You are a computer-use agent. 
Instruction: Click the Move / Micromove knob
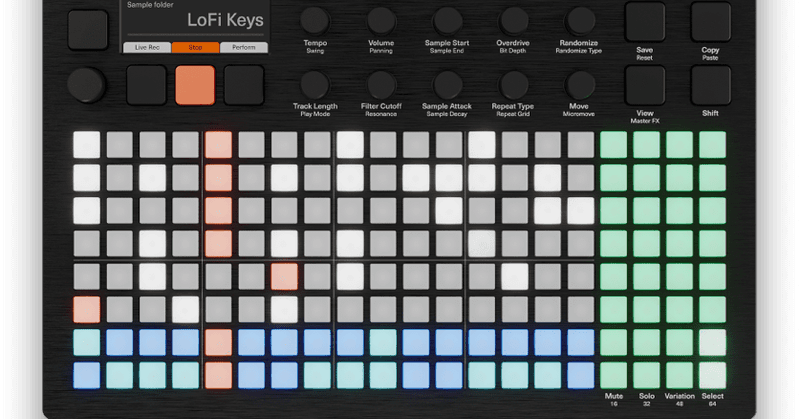click(x=580, y=85)
